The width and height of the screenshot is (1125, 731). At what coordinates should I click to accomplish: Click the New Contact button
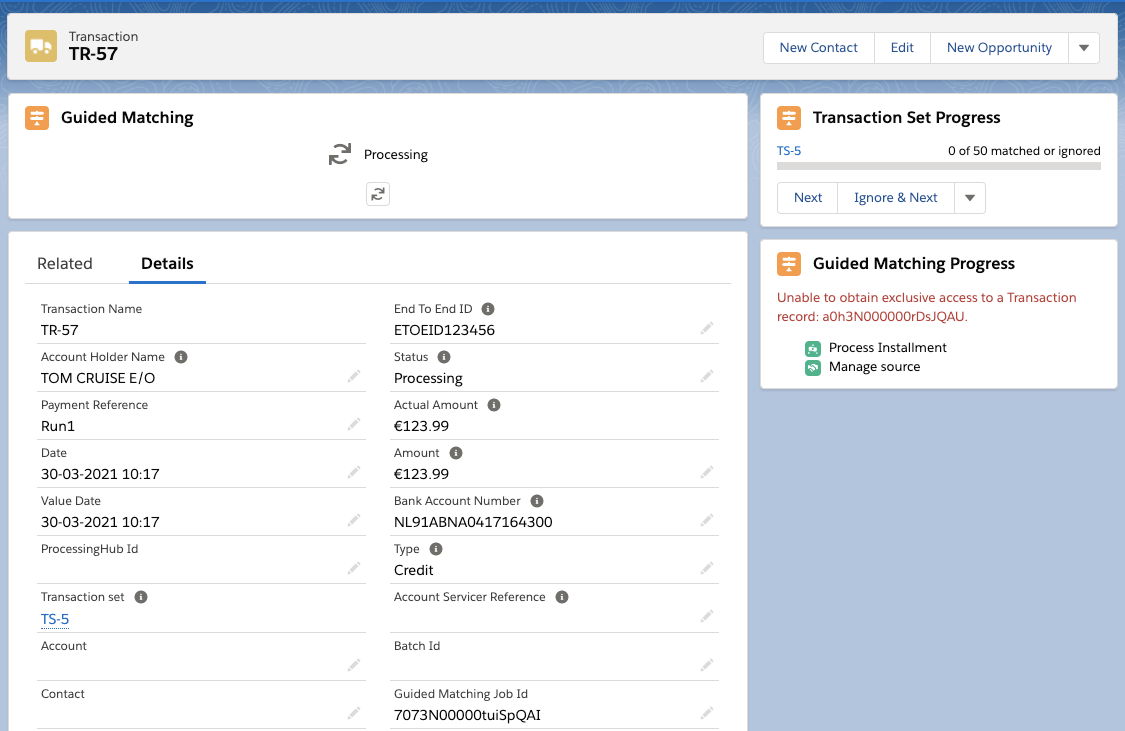point(818,48)
